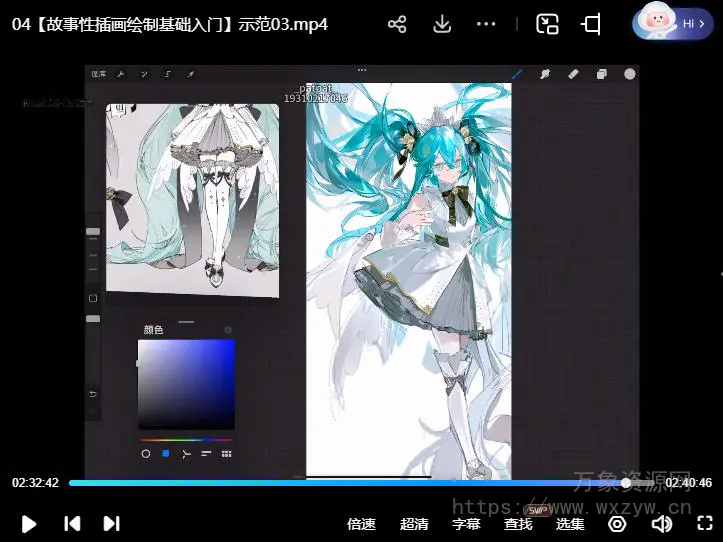Open the 超清 video quality menu
This screenshot has height=542, width=723.
click(x=414, y=523)
